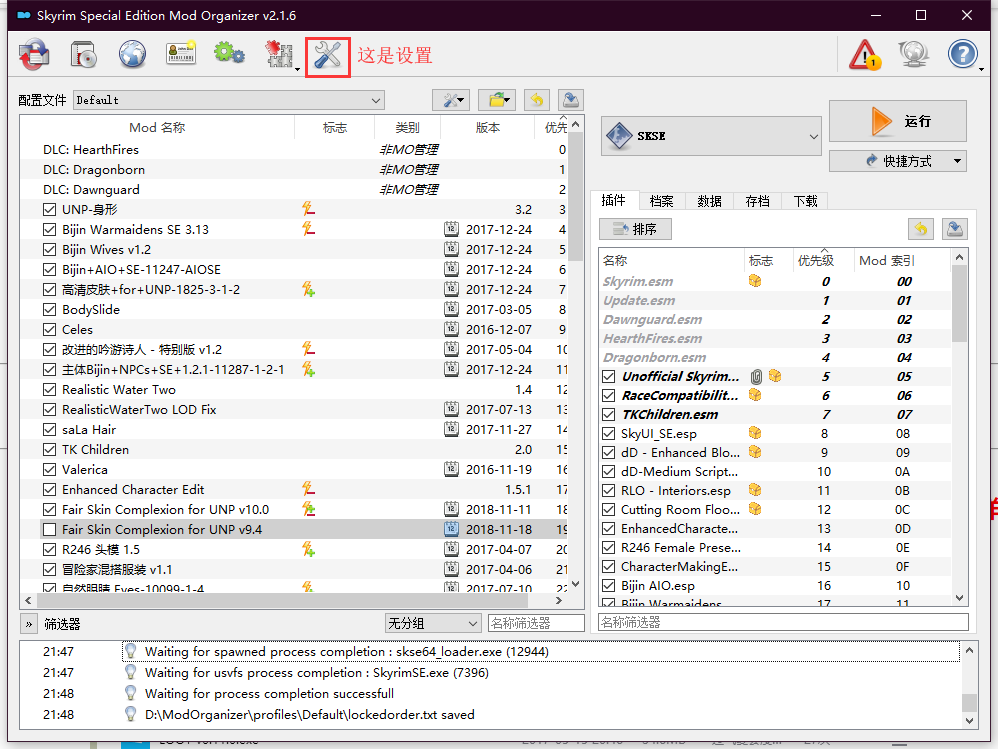Click inside the plugin name filter field

pos(780,622)
